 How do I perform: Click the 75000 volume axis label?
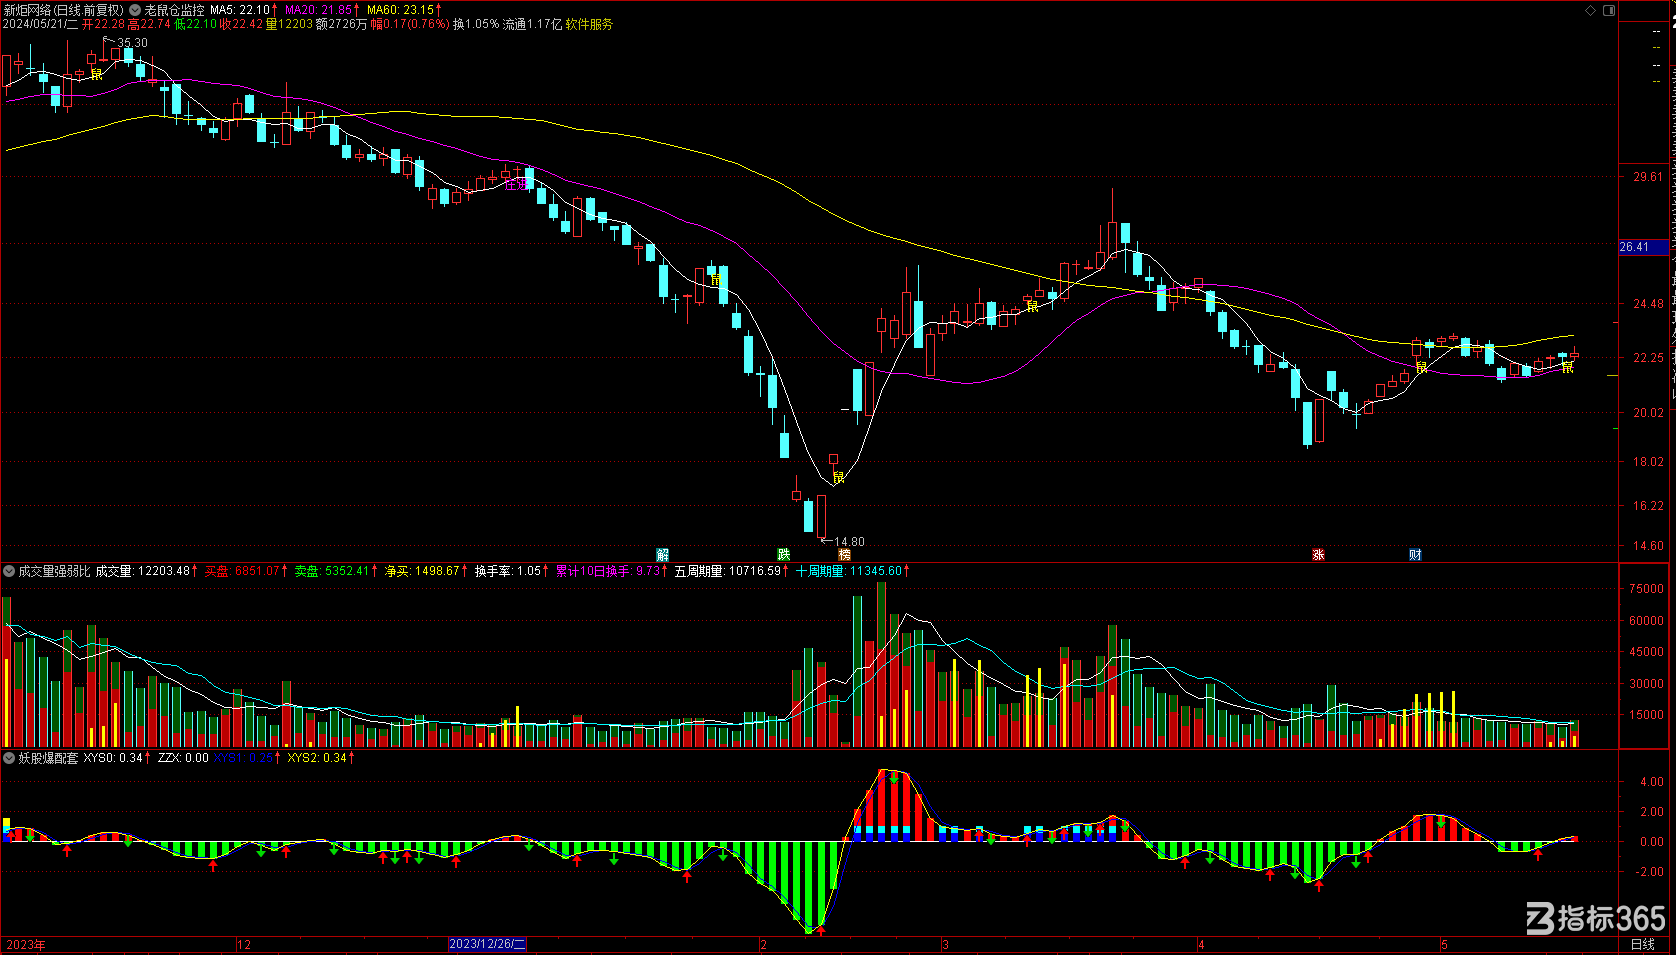pyautogui.click(x=1646, y=589)
